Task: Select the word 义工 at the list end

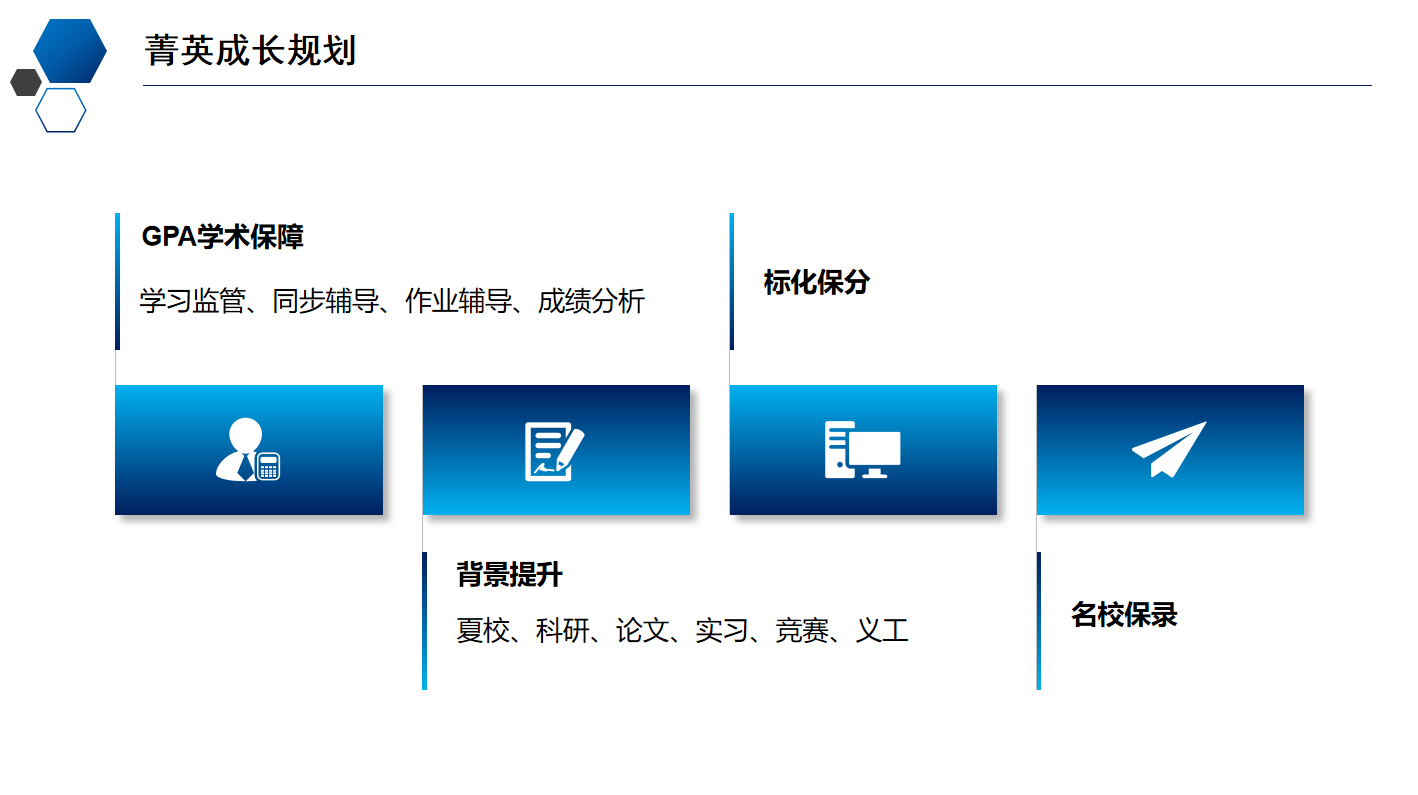Action: pos(882,631)
